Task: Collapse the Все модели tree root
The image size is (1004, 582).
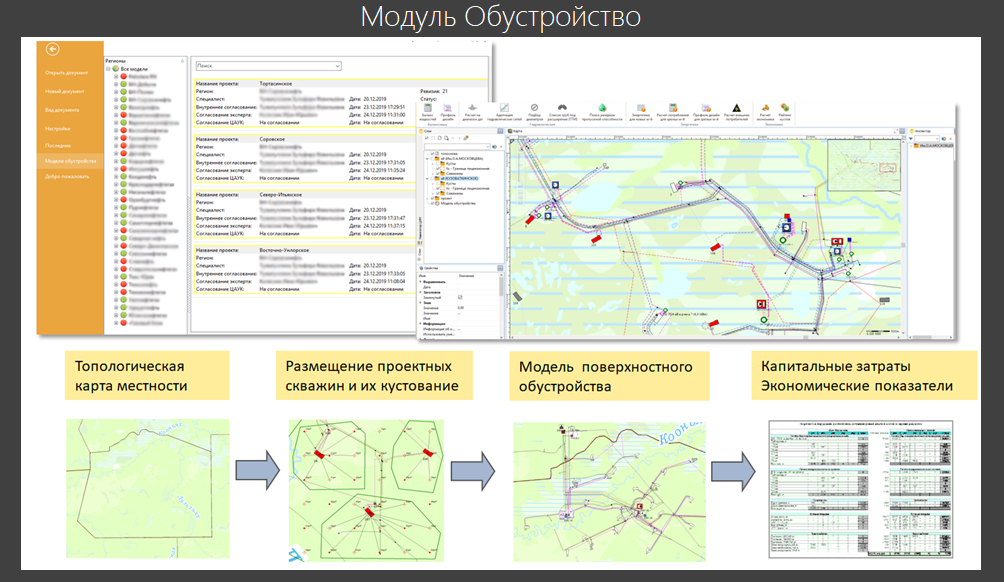Action: coord(108,69)
